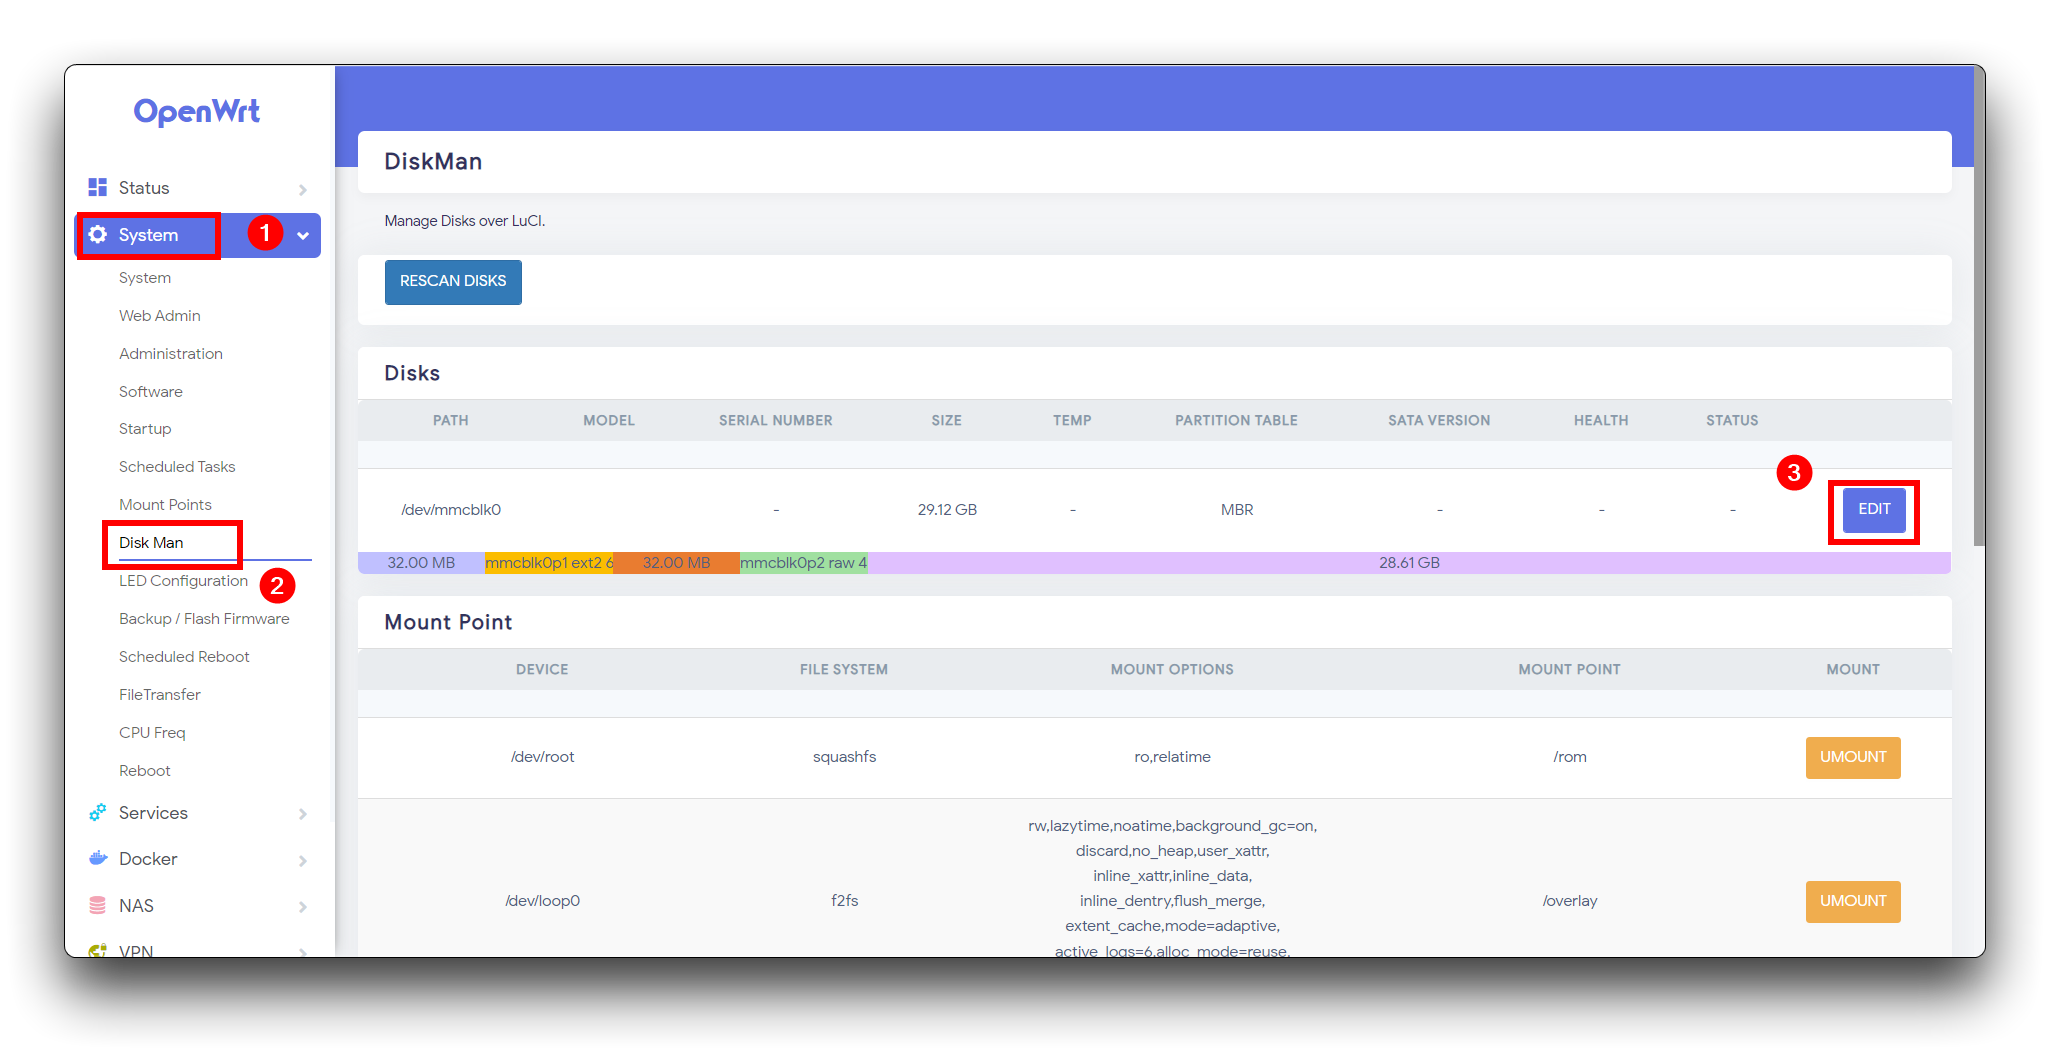Umount the /overlay mount point
Screen dimensions: 2050x1054
pyautogui.click(x=1853, y=902)
